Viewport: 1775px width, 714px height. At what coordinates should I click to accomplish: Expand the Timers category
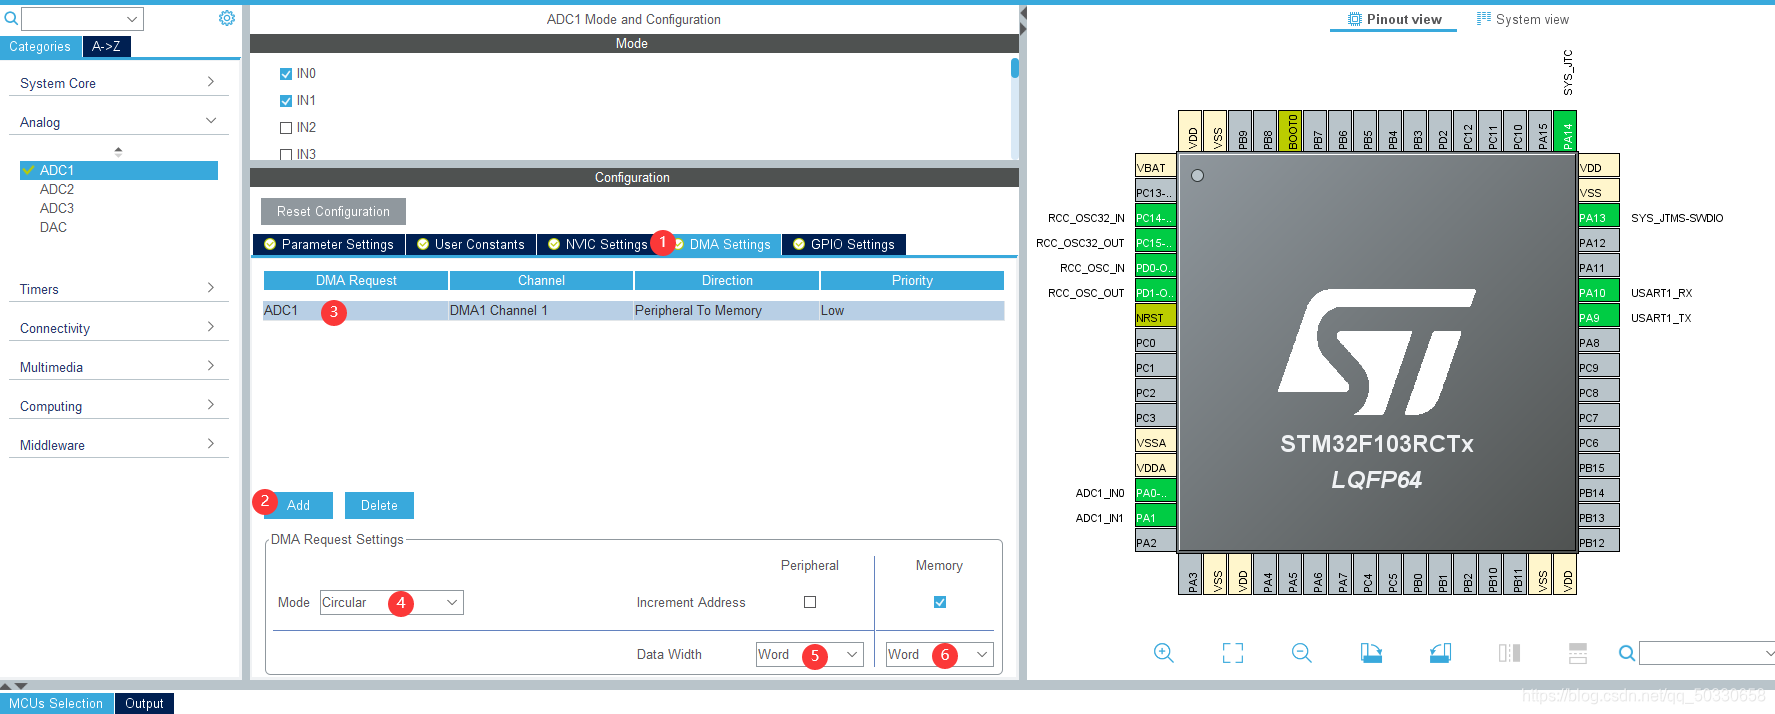tap(118, 289)
